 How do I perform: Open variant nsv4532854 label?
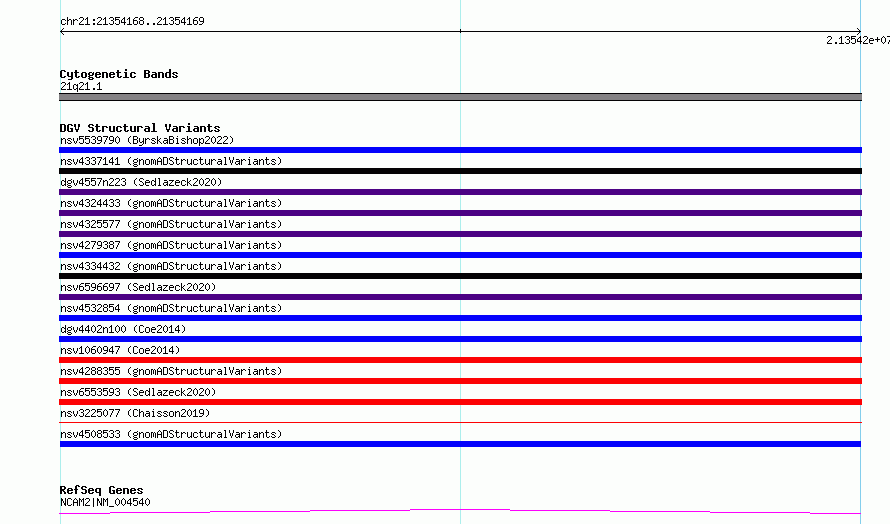[171, 308]
